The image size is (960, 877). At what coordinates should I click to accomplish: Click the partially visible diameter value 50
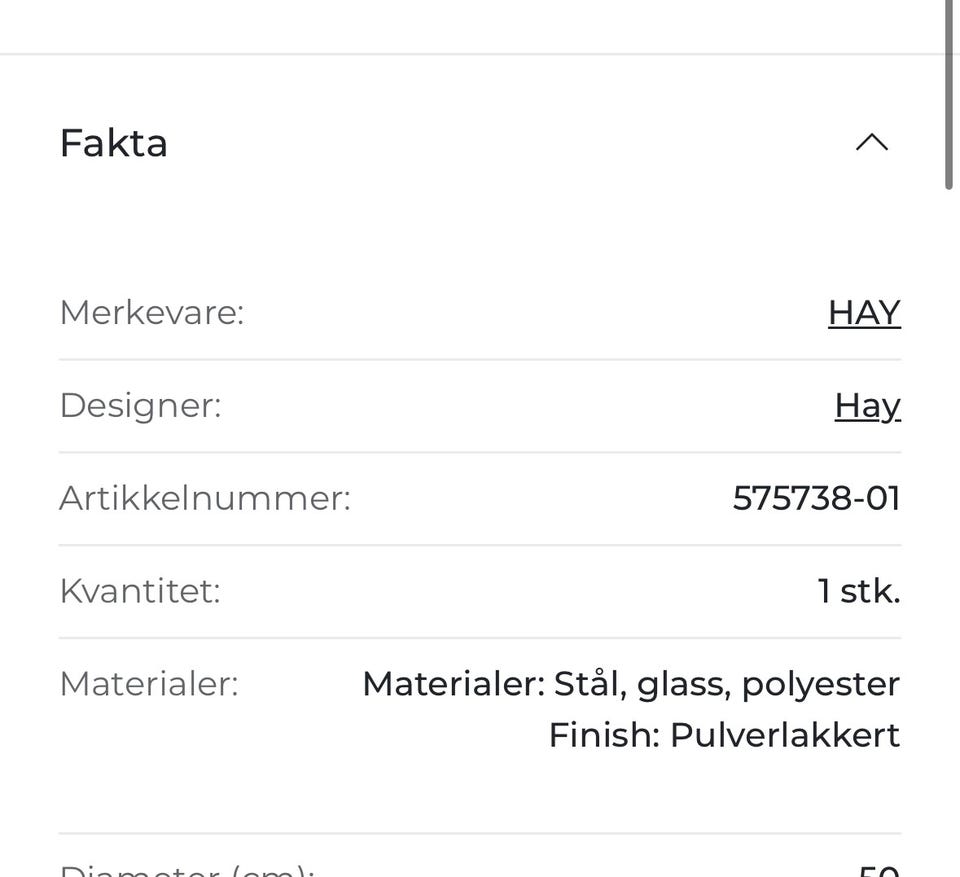(879, 869)
